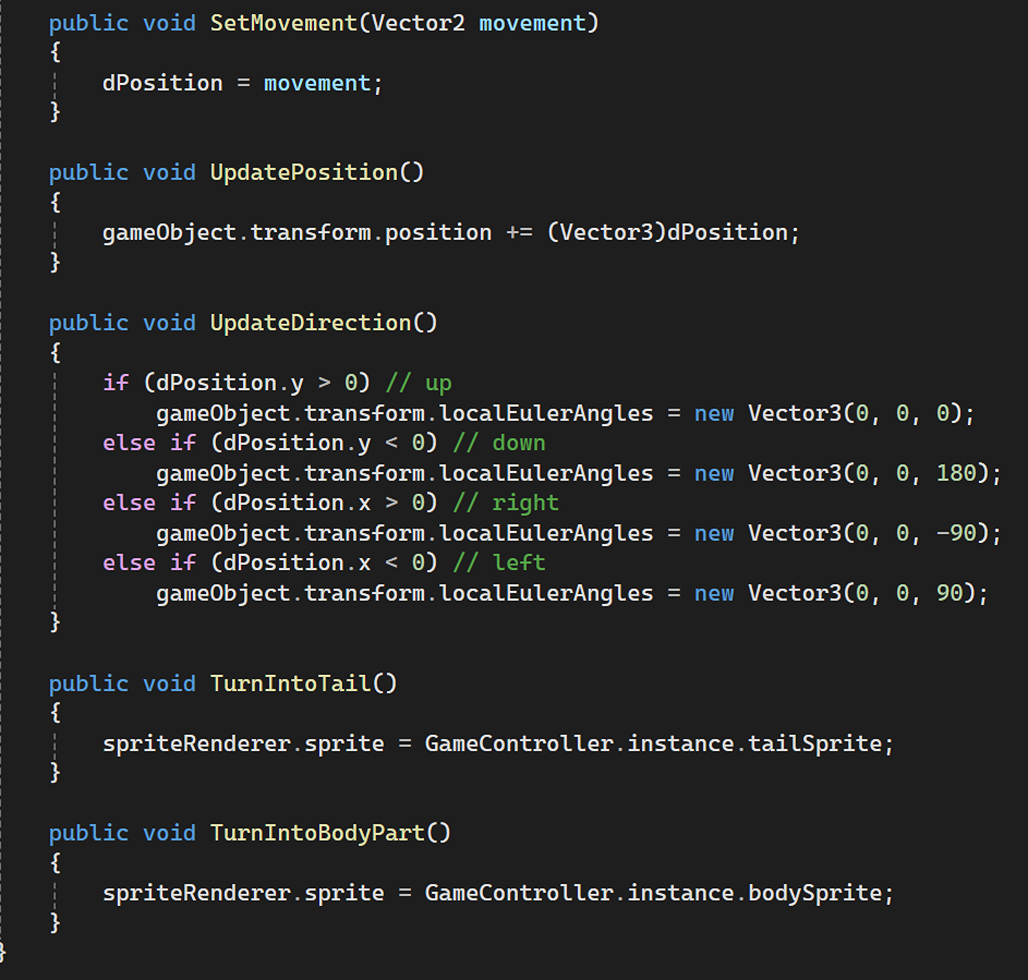Click the movement value in dPosition assignment
This screenshot has width=1028, height=980.
click(x=317, y=83)
